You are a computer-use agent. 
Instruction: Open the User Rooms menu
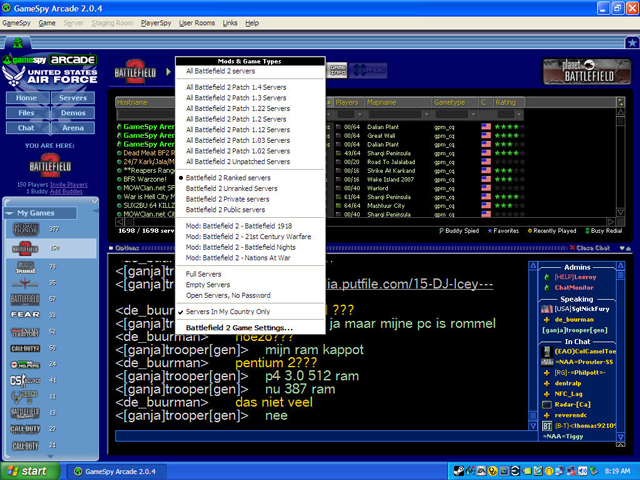click(x=197, y=23)
